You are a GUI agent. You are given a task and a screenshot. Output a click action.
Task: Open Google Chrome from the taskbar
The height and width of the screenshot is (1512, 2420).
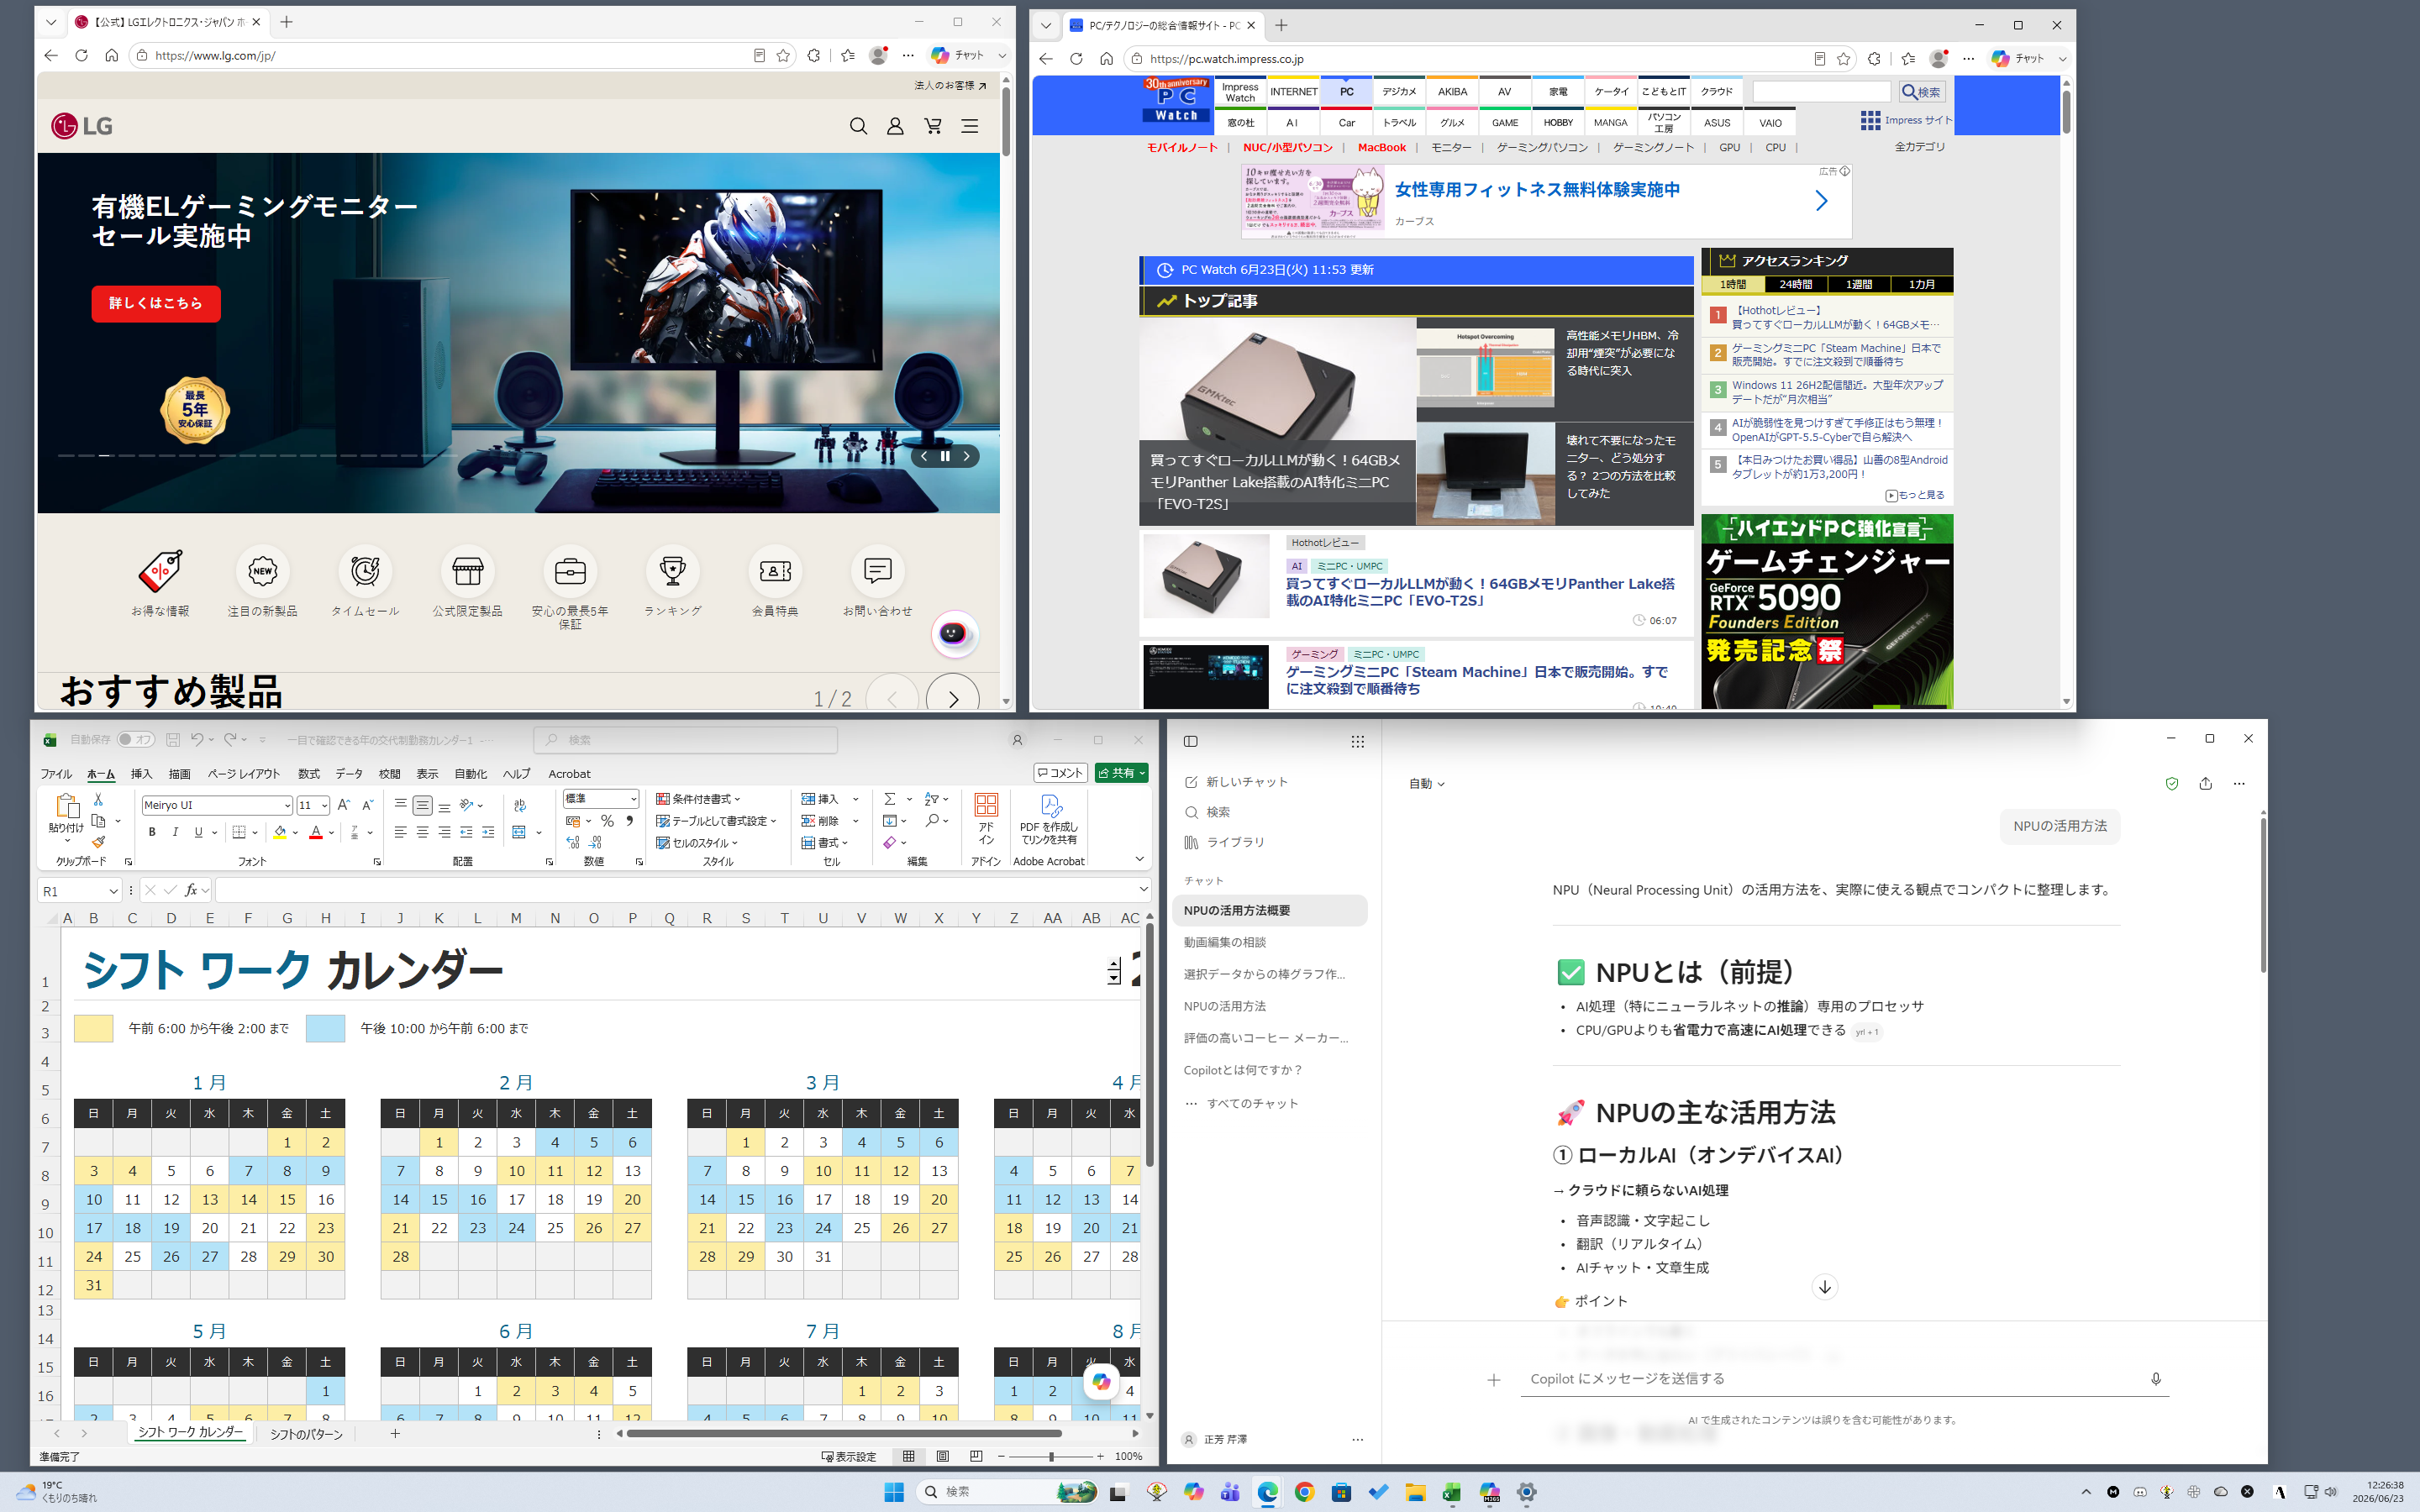tap(1304, 1492)
